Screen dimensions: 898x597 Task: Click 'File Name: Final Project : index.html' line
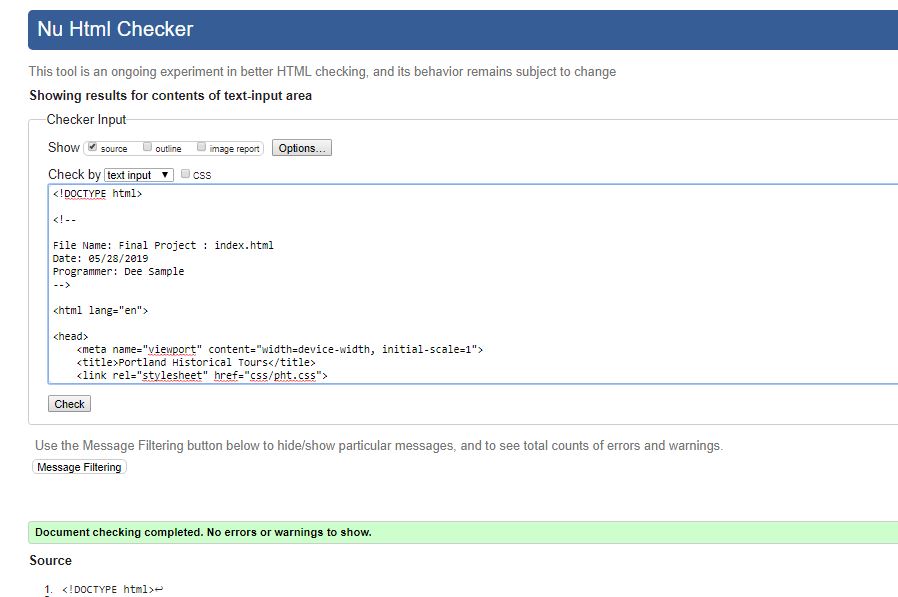163,245
